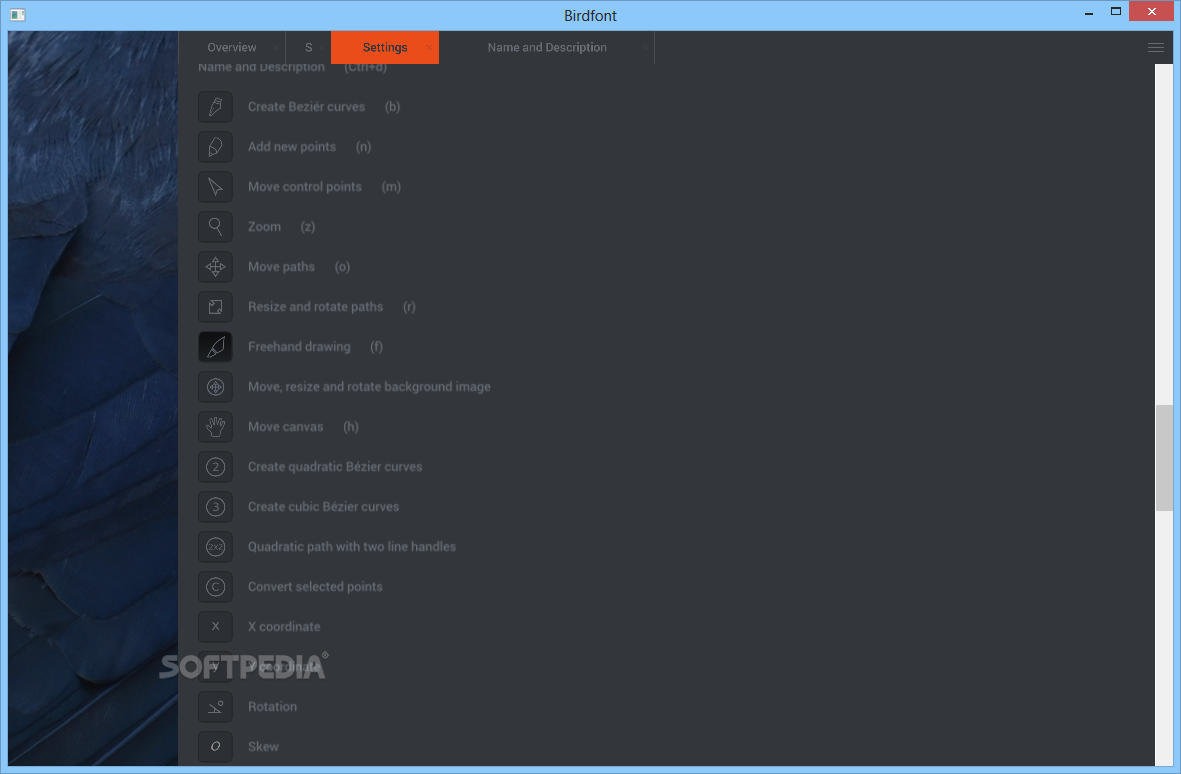Click the Convert selected points icon
The width and height of the screenshot is (1181, 774).
pyautogui.click(x=215, y=586)
